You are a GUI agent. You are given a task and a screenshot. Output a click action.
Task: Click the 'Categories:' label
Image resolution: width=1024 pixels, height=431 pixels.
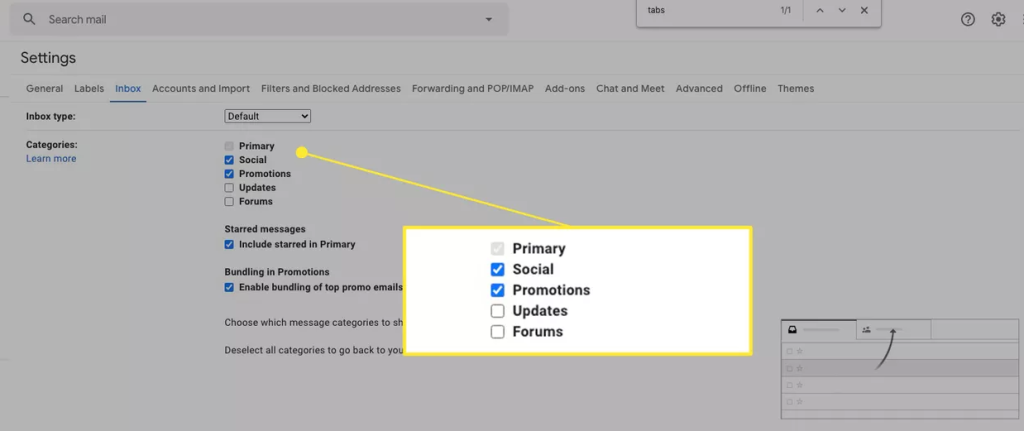(x=52, y=145)
